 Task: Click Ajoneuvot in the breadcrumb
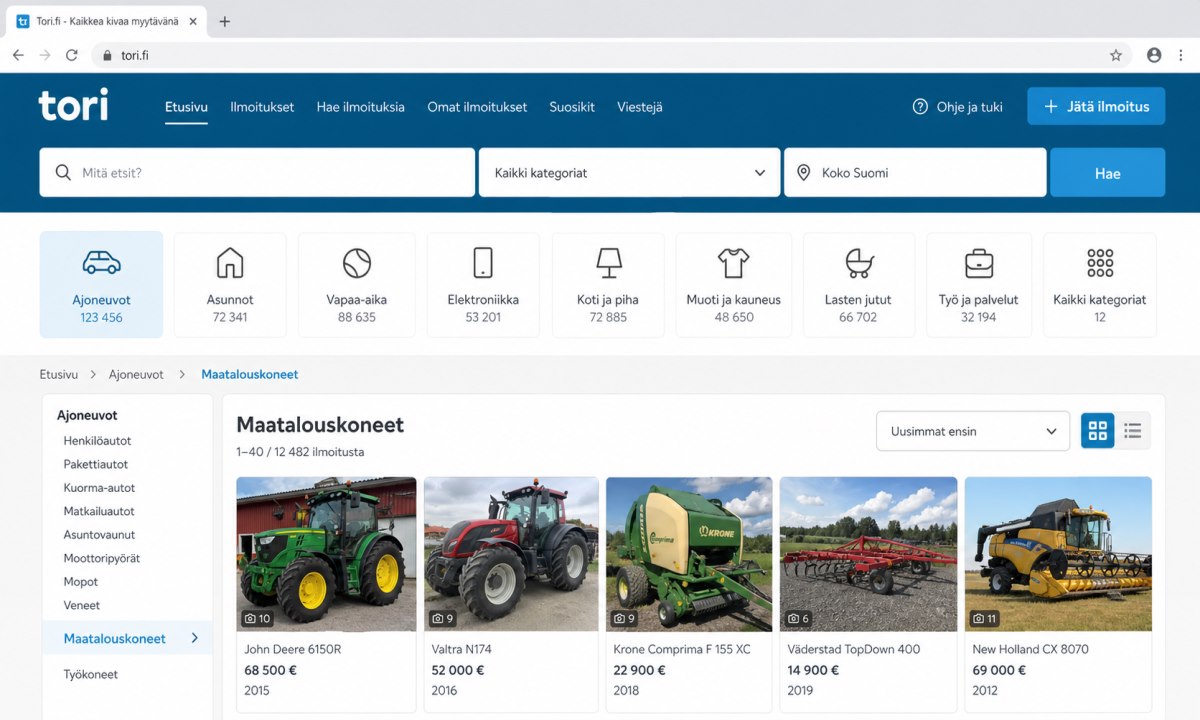pos(136,374)
